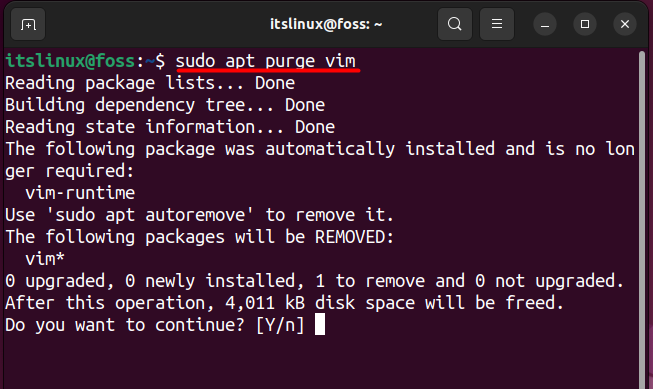This screenshot has height=389, width=653.
Task: Click the terminal vertical scrollbar
Action: tap(642, 219)
